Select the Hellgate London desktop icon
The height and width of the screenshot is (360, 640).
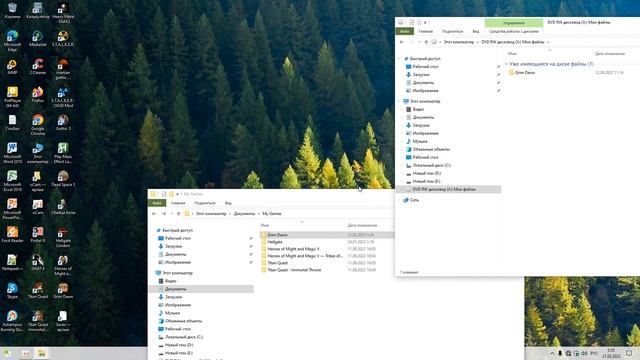coord(63,237)
